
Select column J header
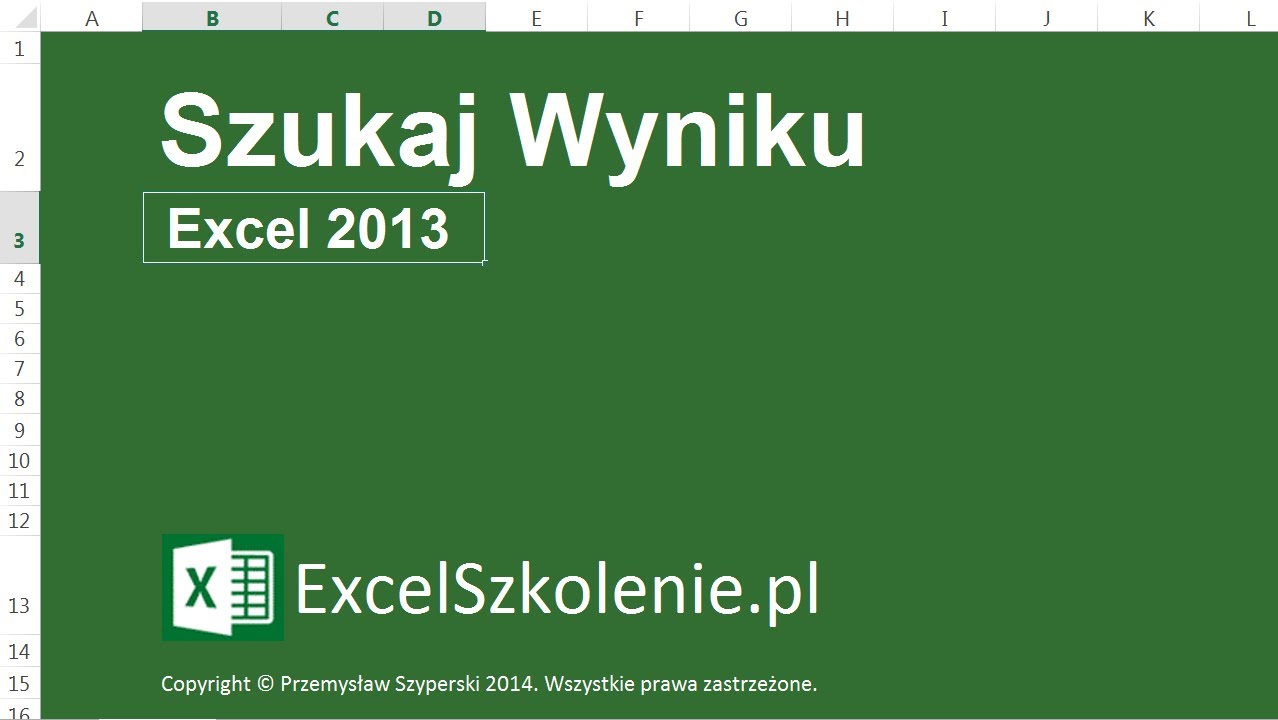[1046, 17]
